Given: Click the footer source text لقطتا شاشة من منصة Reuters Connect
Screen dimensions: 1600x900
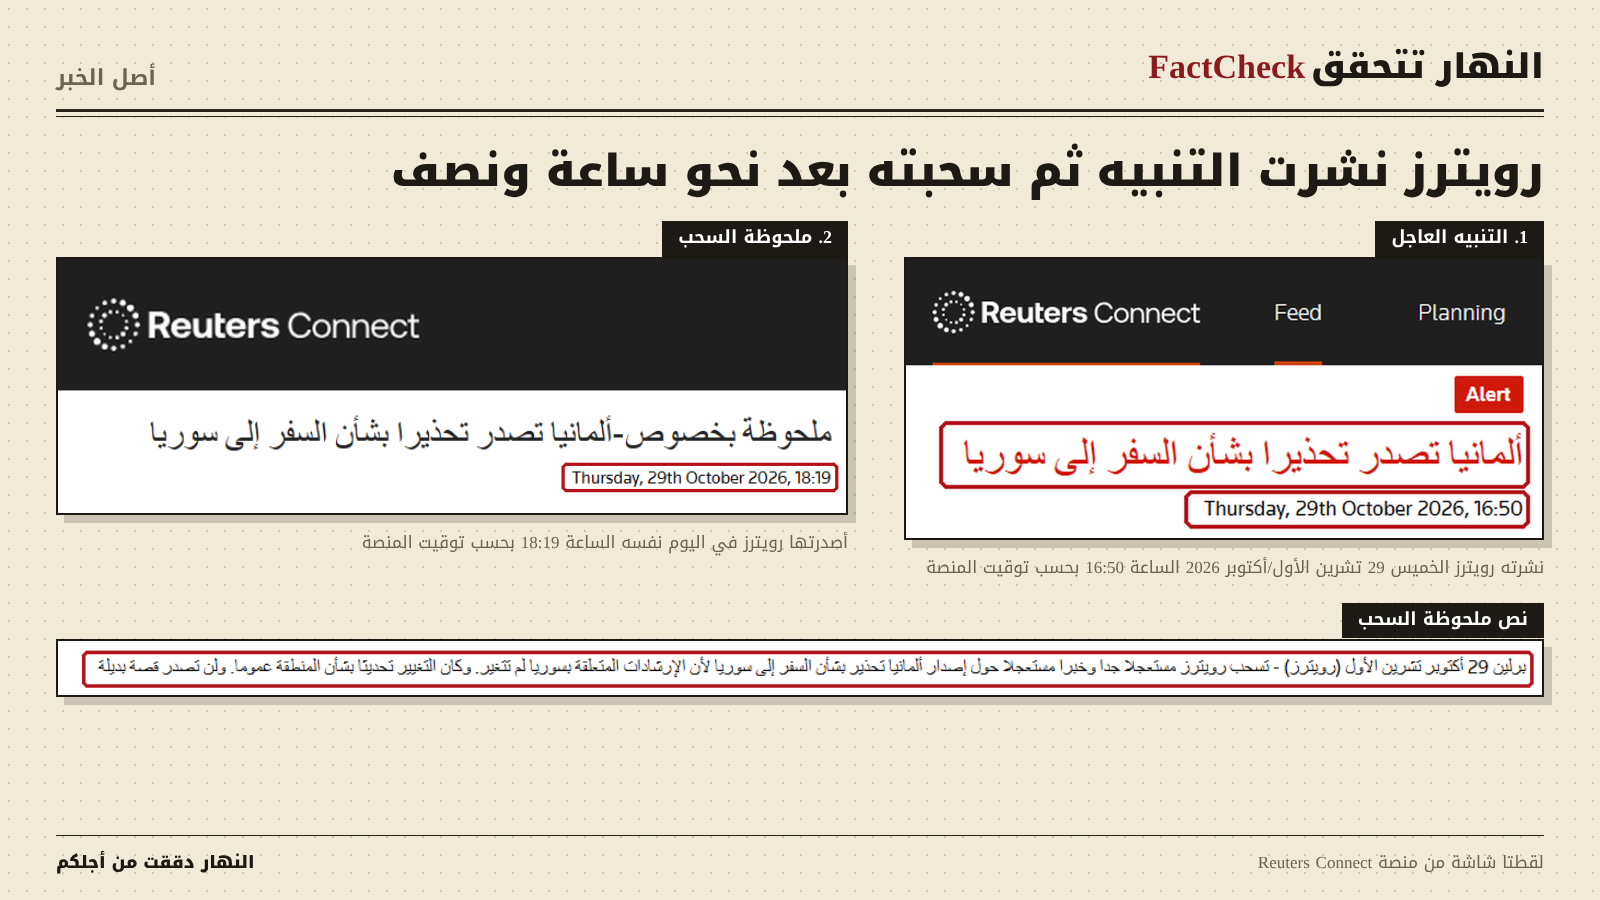Looking at the screenshot, I should pyautogui.click(x=1400, y=862).
